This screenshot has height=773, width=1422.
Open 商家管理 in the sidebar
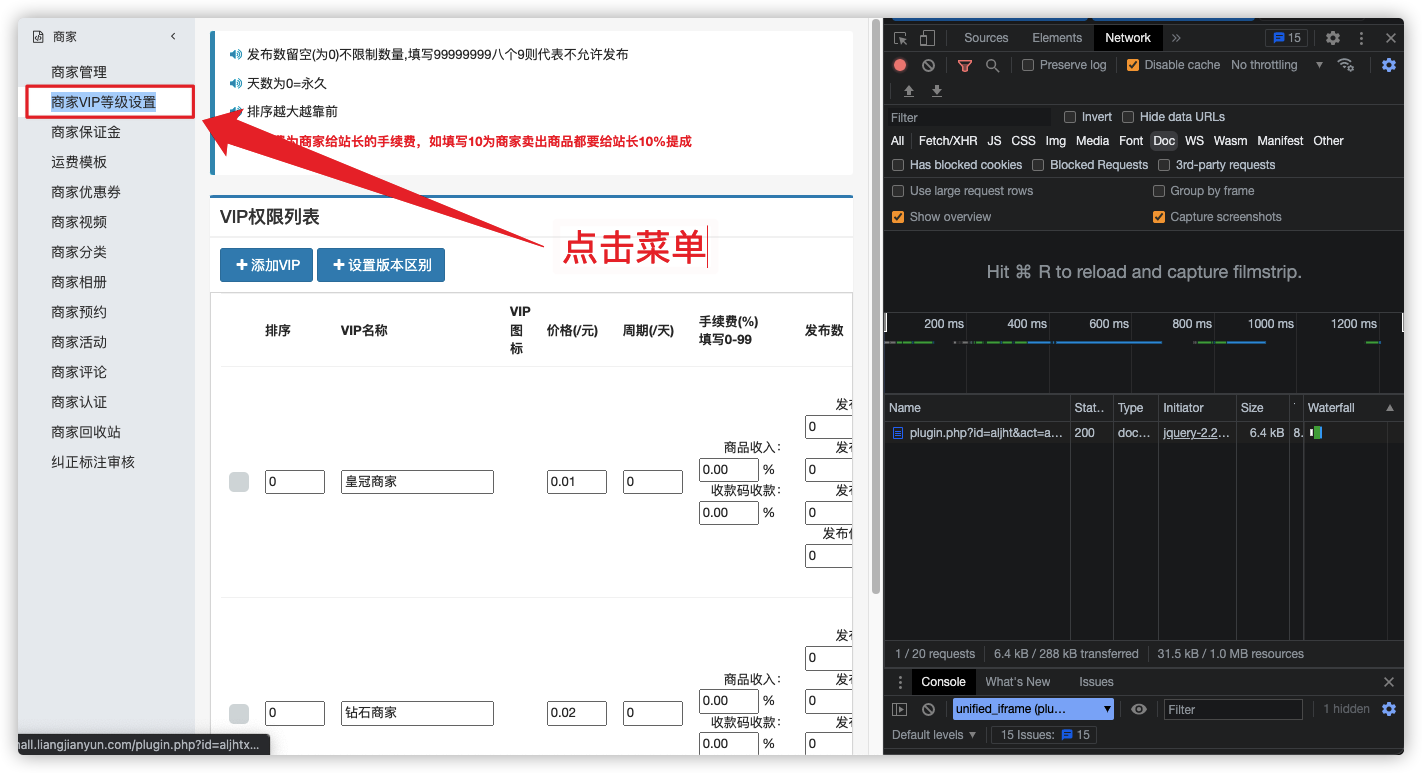pyautogui.click(x=79, y=72)
